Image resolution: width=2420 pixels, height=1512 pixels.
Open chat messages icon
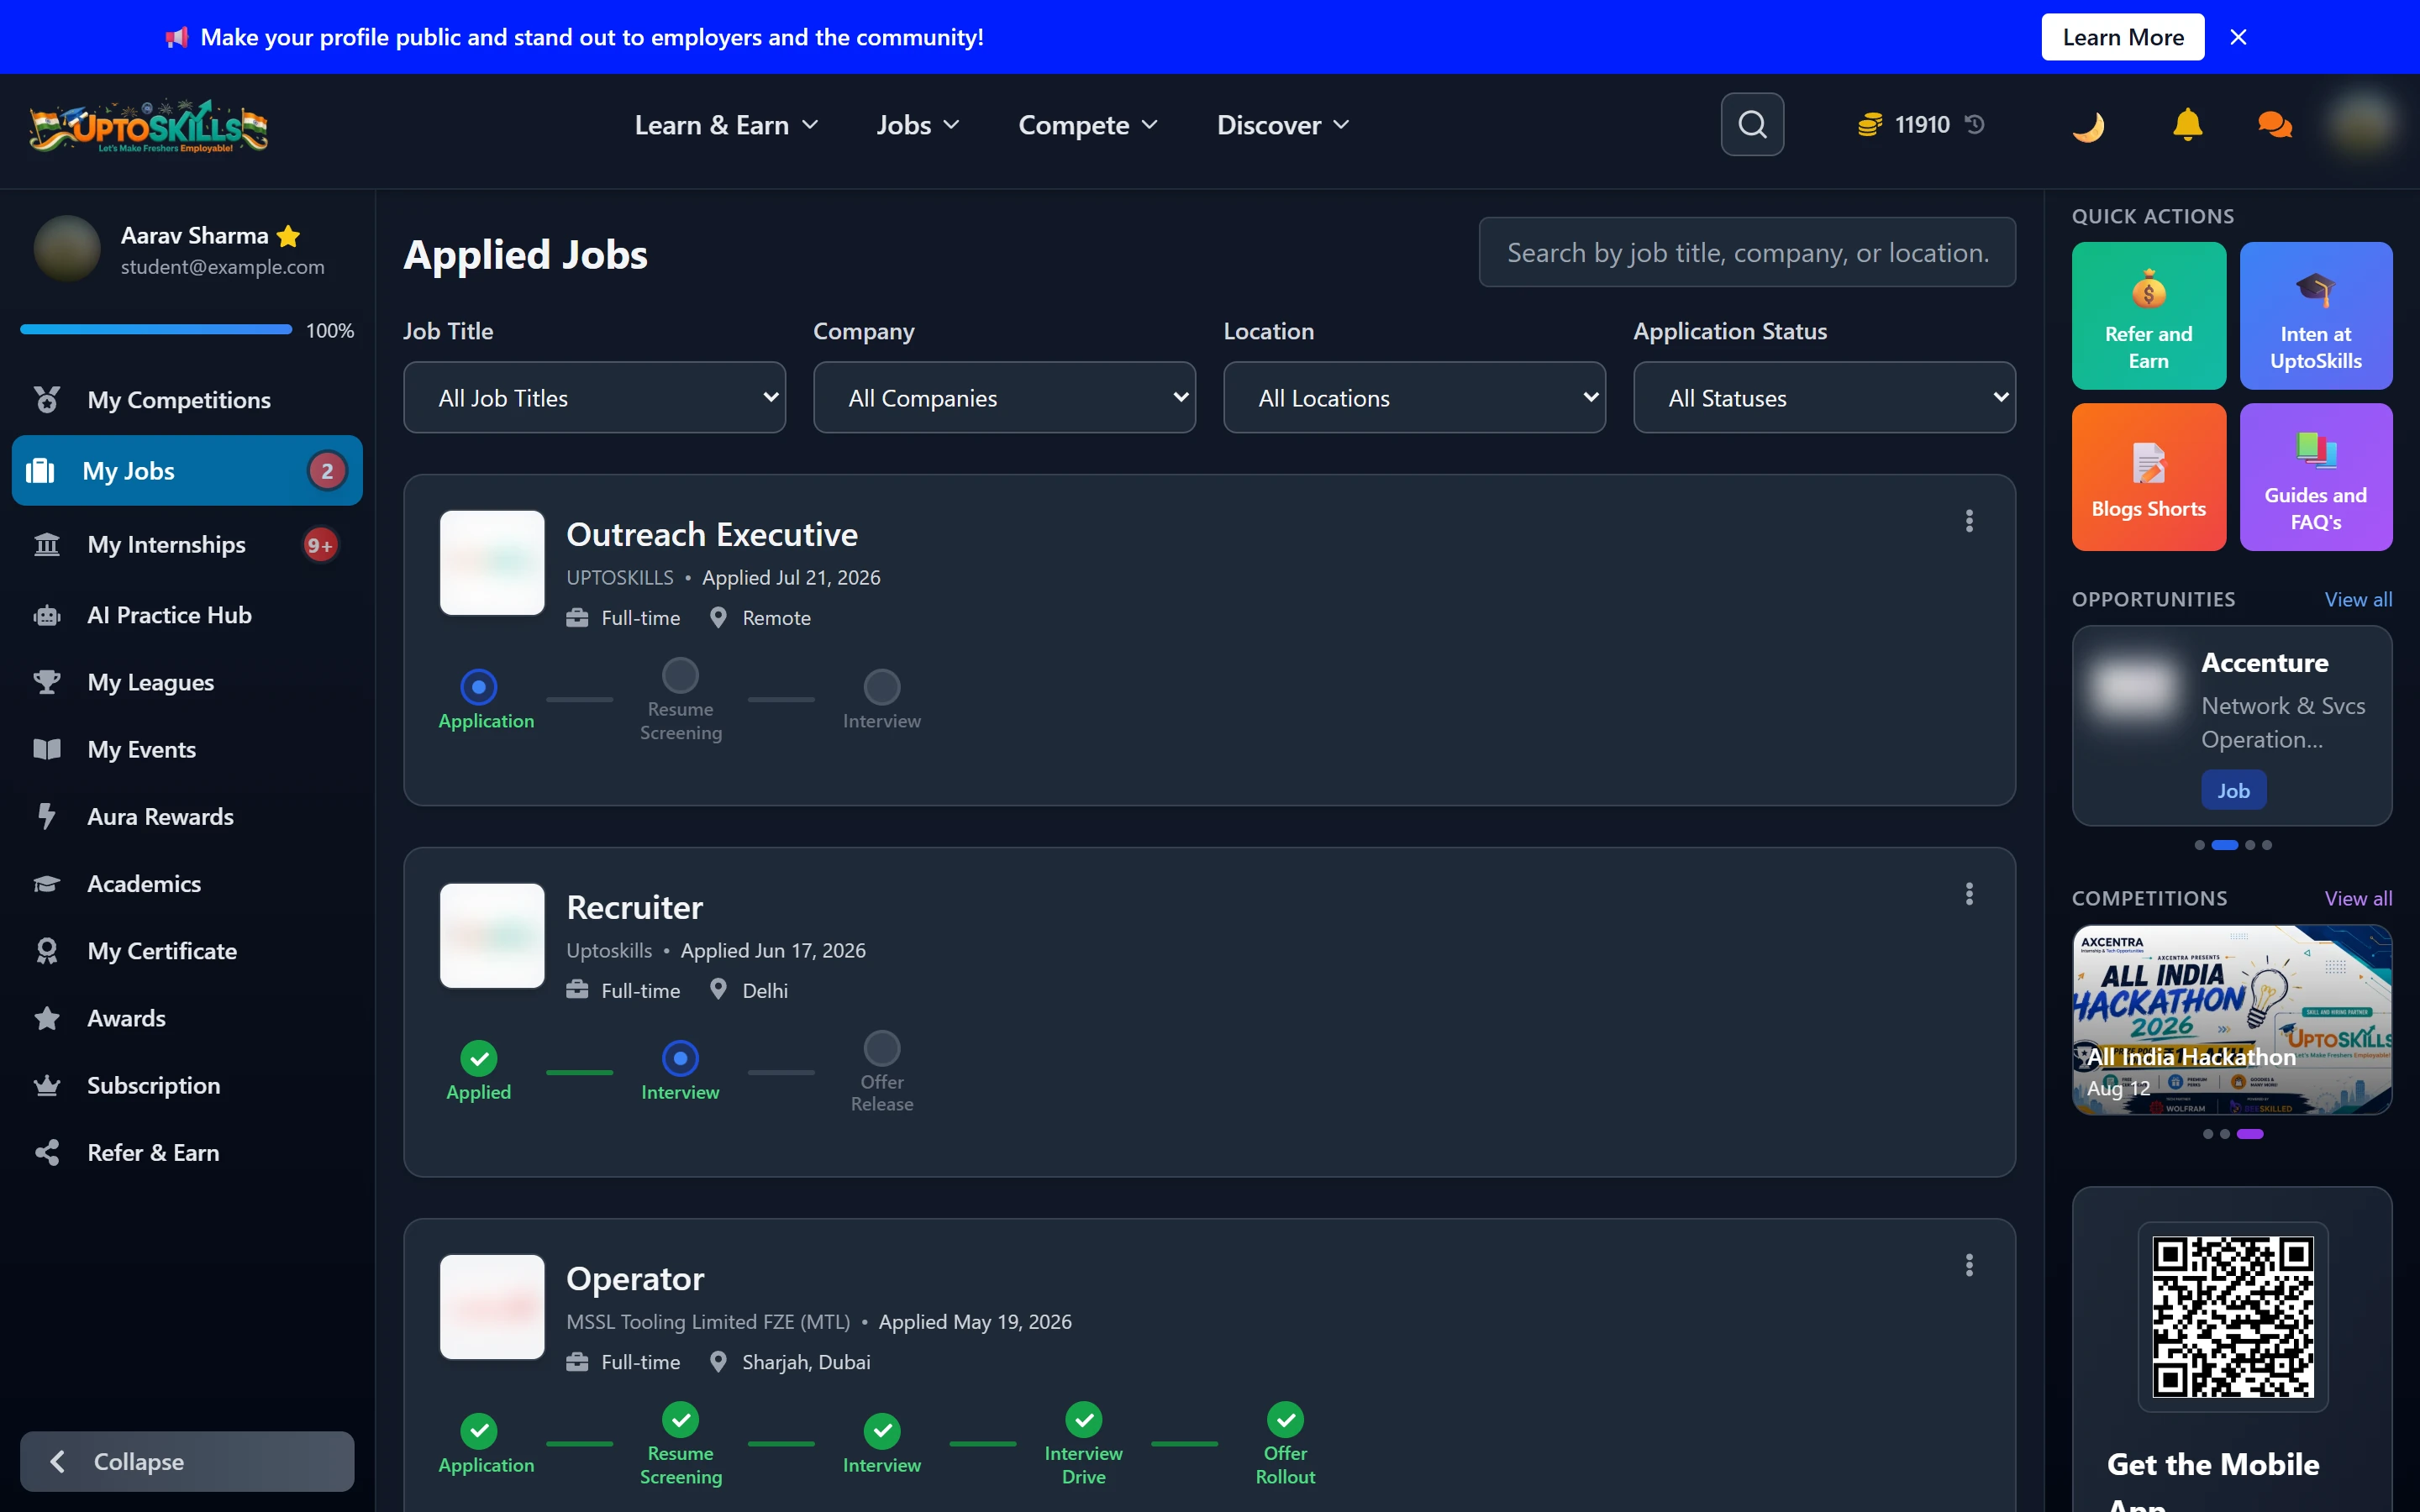point(2274,124)
